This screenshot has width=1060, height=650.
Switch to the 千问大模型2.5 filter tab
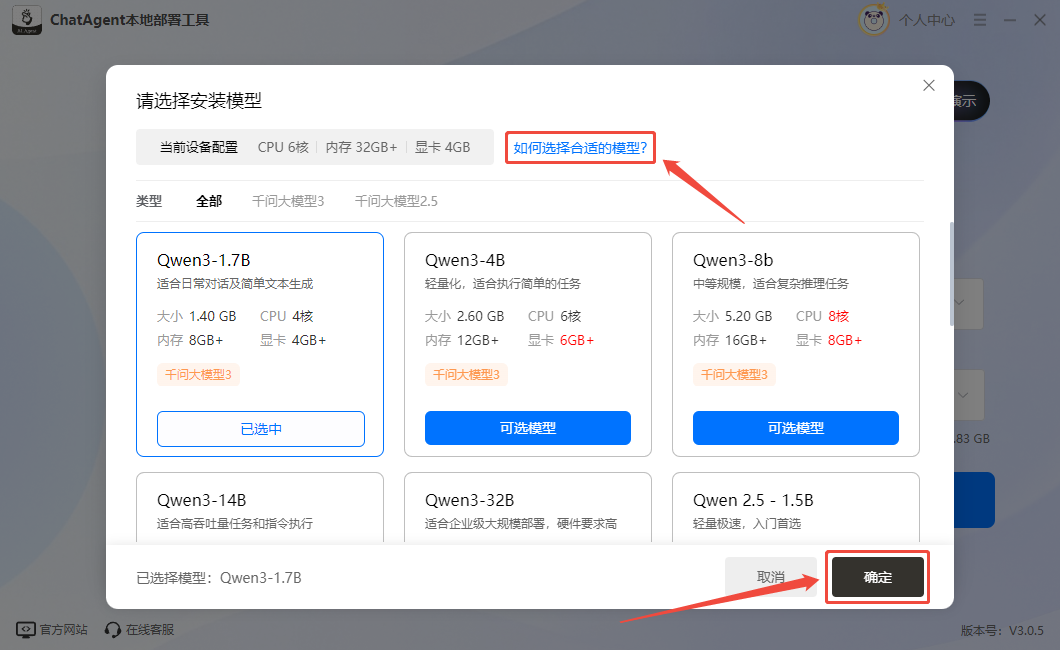[396, 201]
